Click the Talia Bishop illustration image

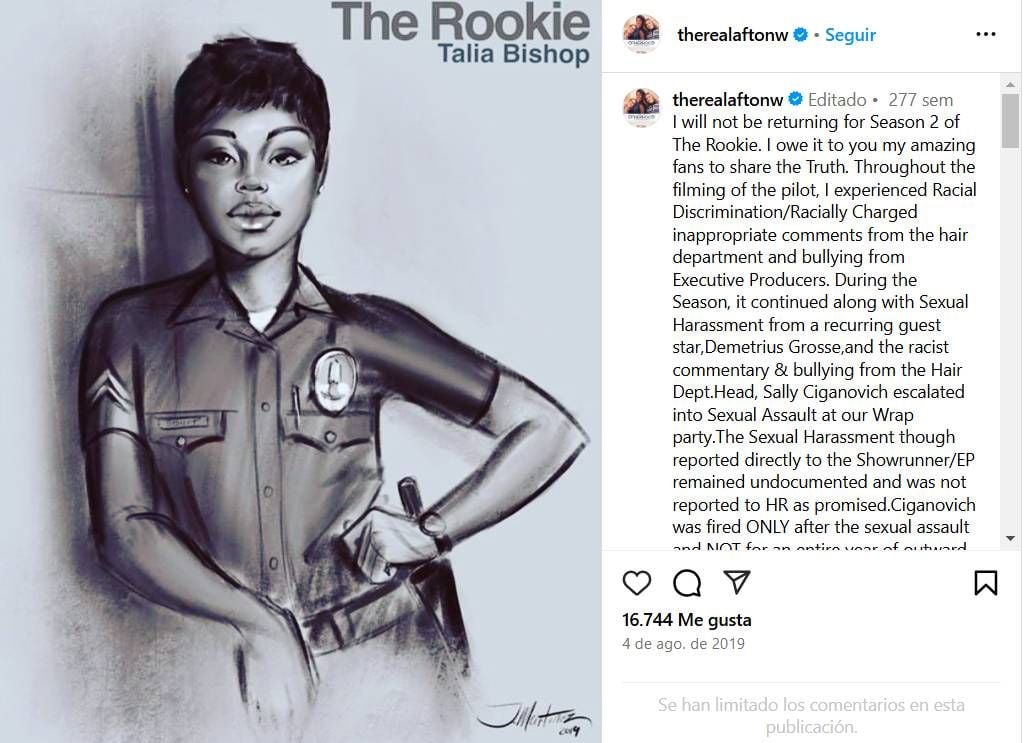click(x=301, y=371)
